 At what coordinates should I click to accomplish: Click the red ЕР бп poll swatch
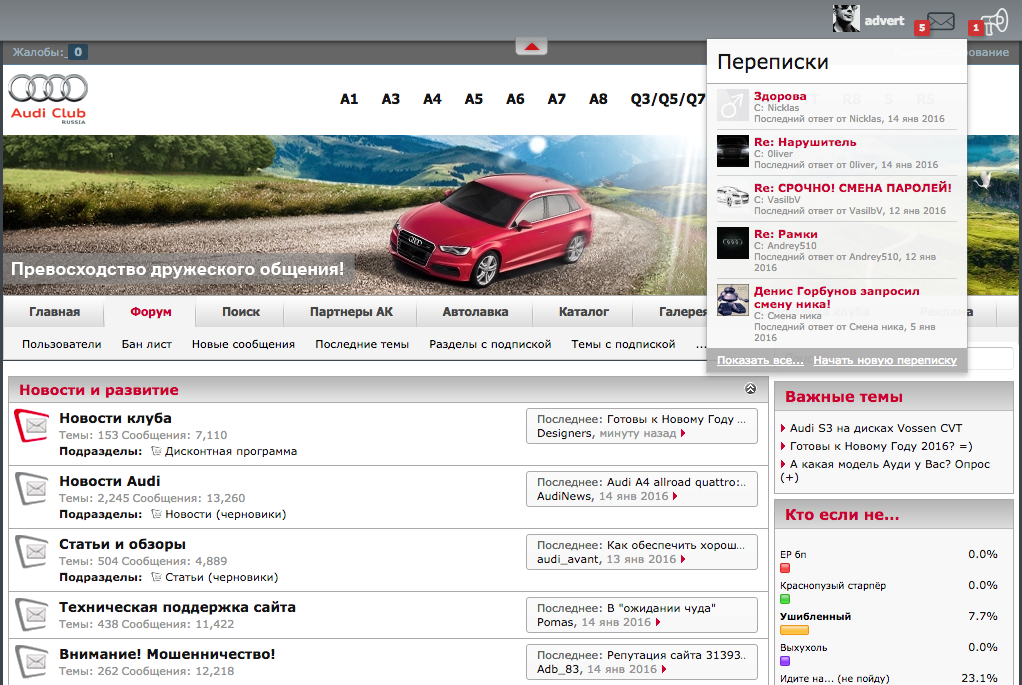[x=785, y=568]
